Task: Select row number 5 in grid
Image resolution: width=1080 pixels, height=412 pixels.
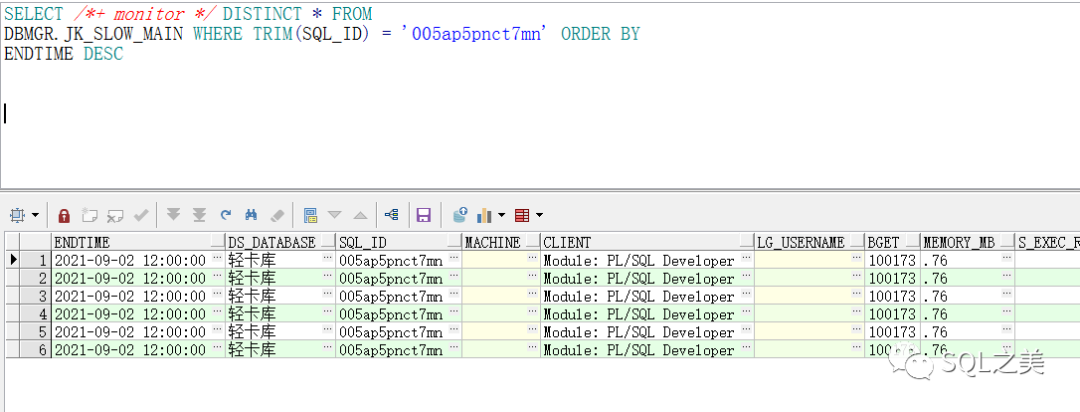Action: point(35,332)
